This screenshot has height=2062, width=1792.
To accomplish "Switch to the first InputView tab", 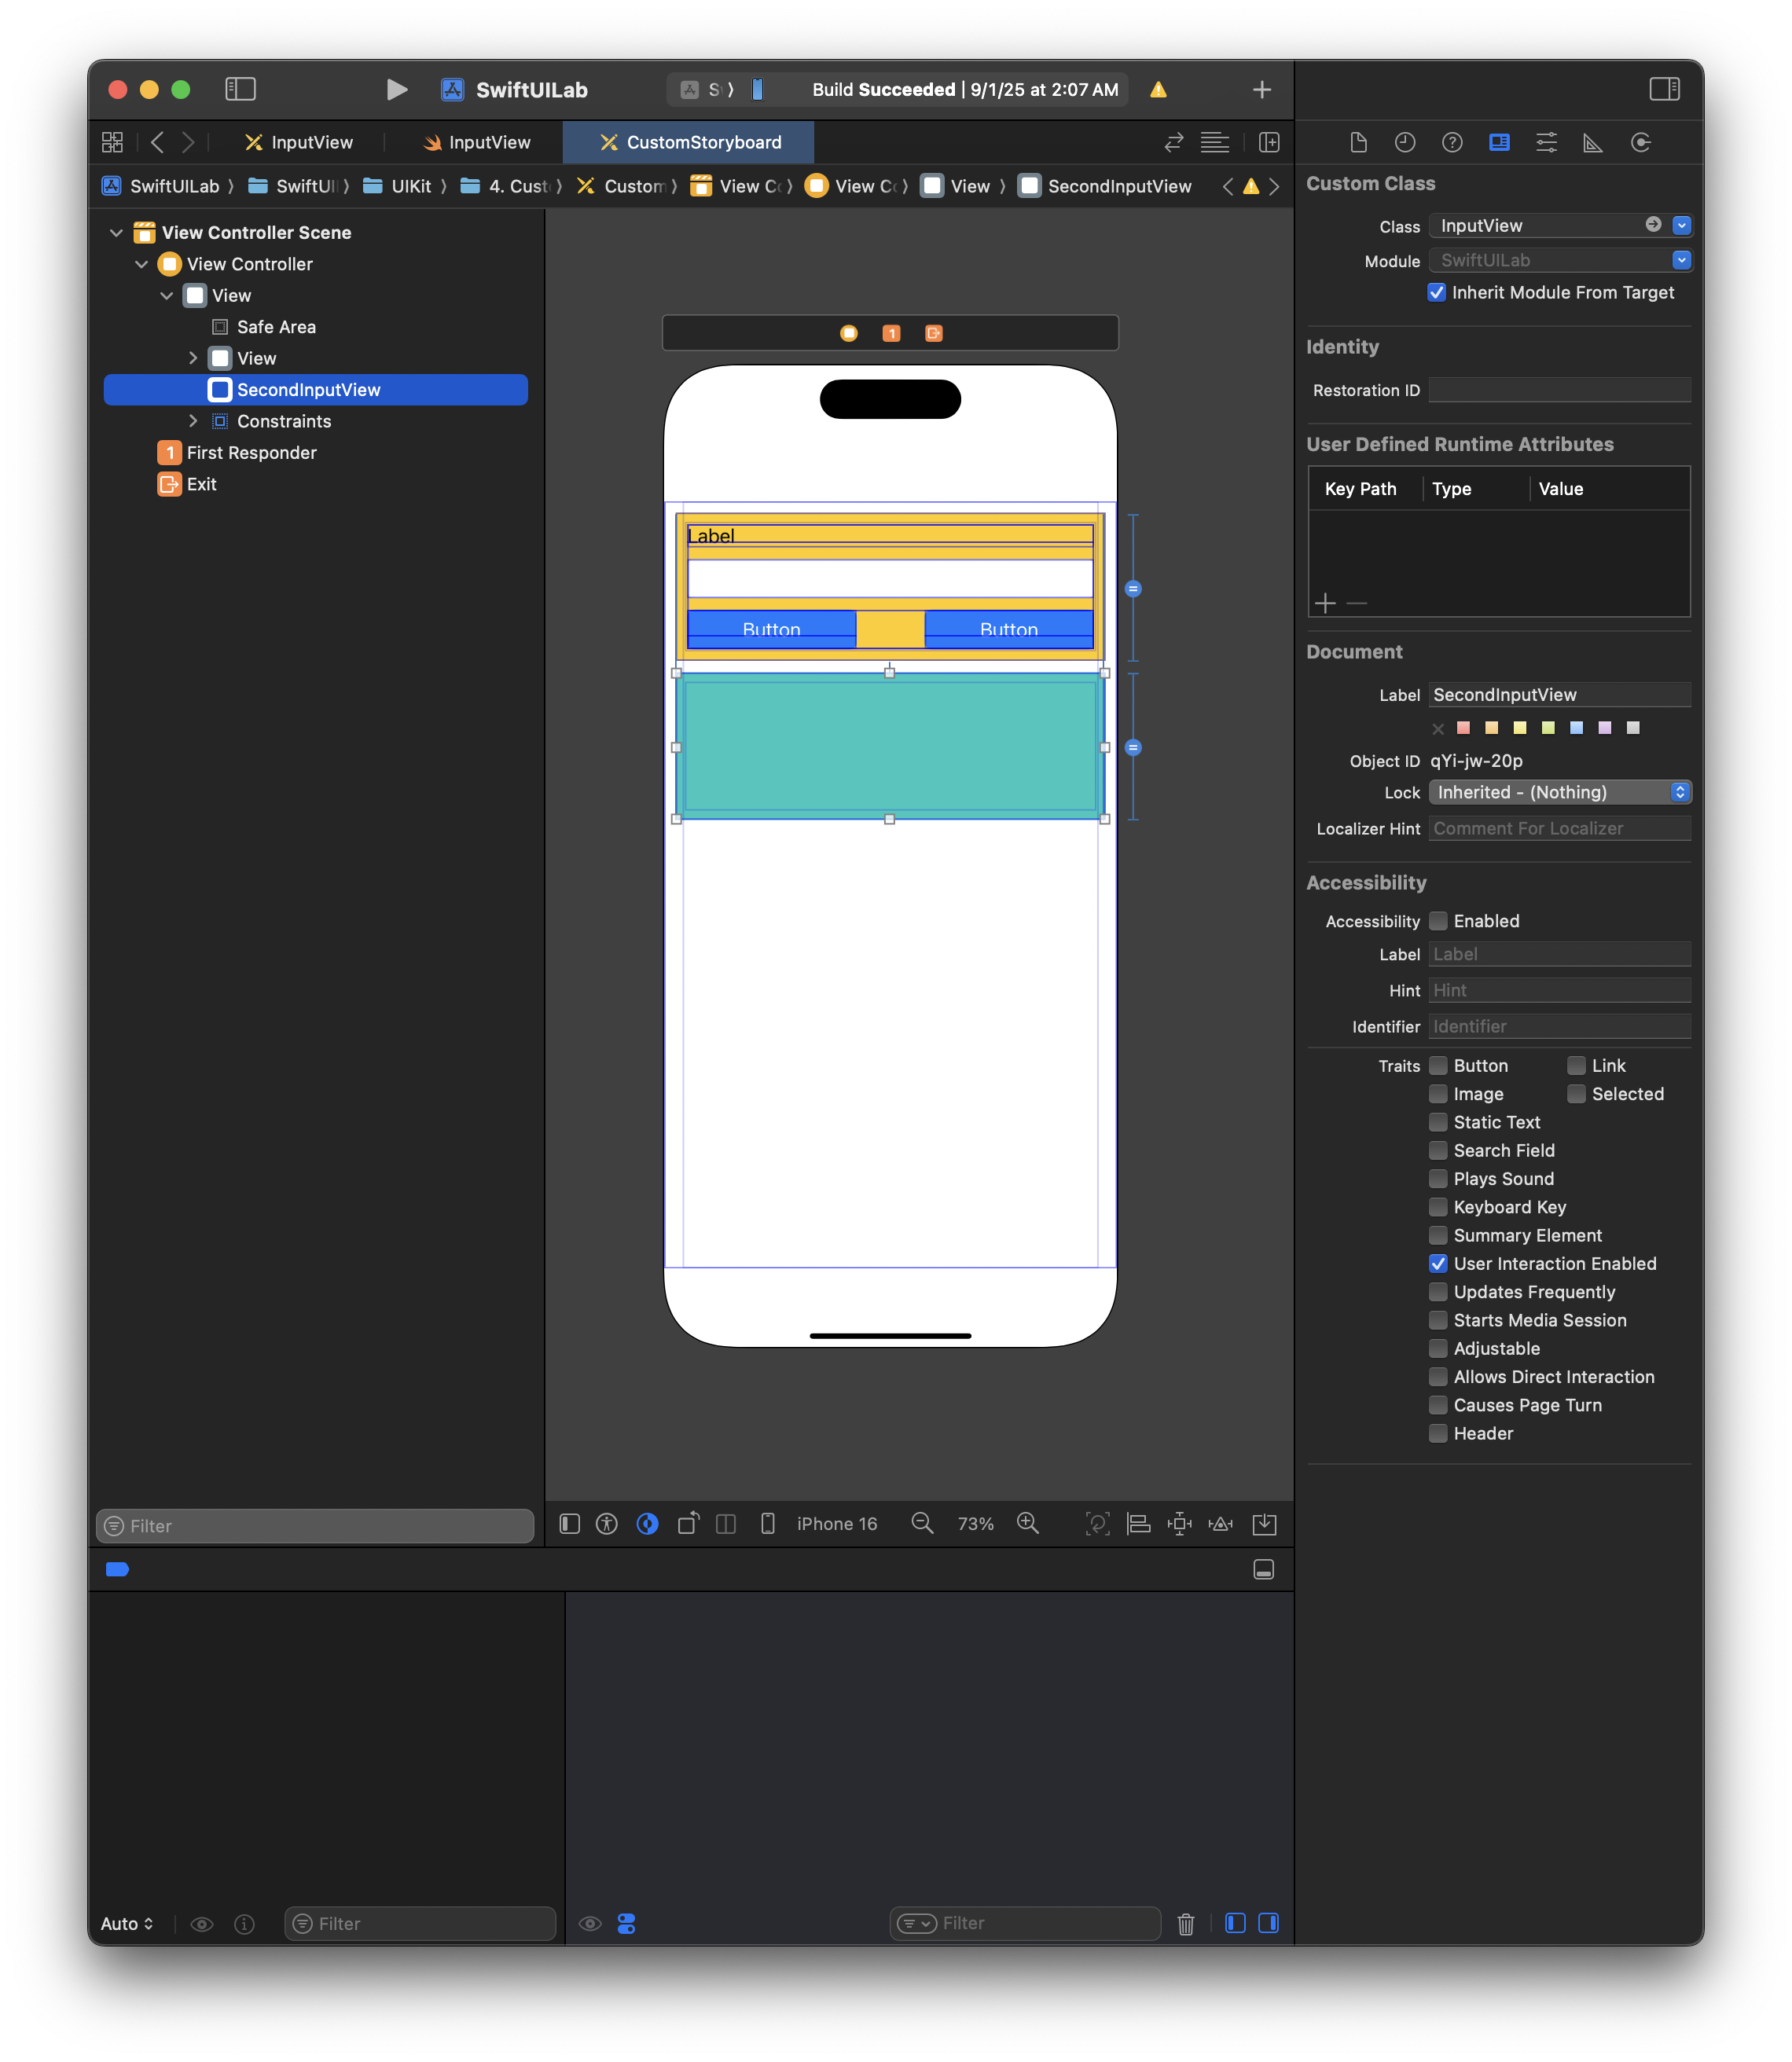I will [299, 143].
